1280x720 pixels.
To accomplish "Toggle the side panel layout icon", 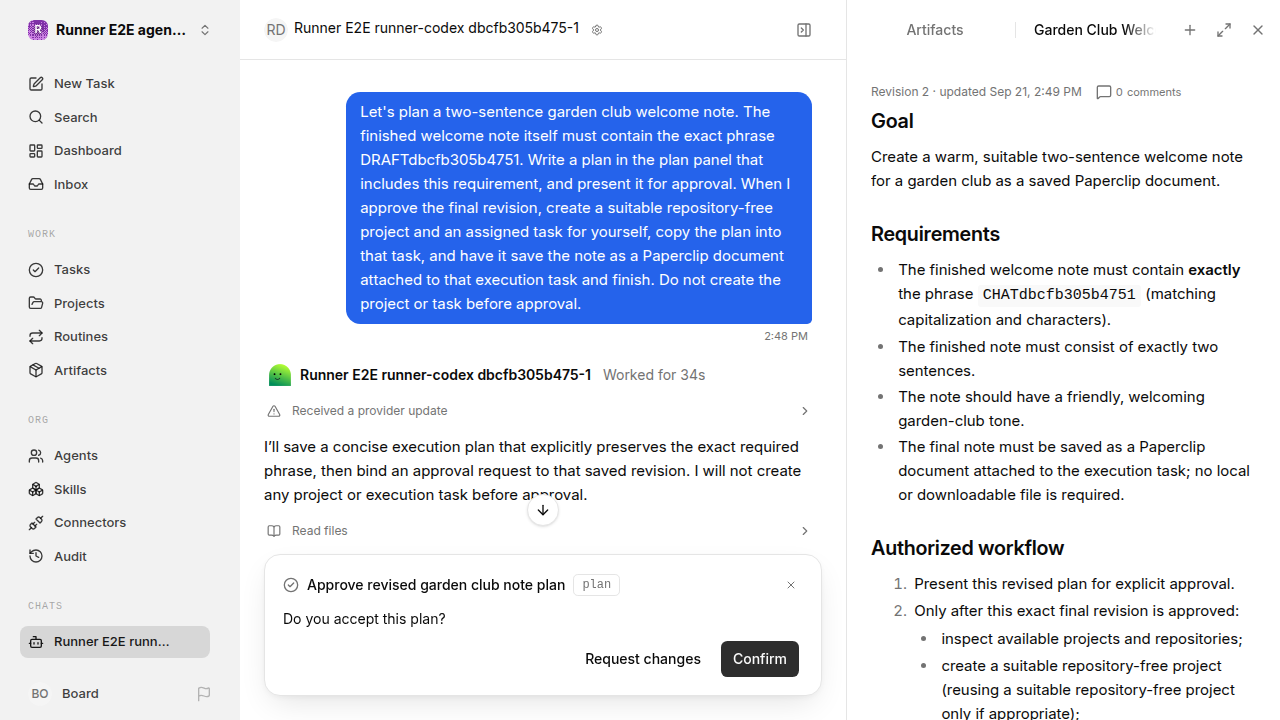I will click(x=804, y=30).
